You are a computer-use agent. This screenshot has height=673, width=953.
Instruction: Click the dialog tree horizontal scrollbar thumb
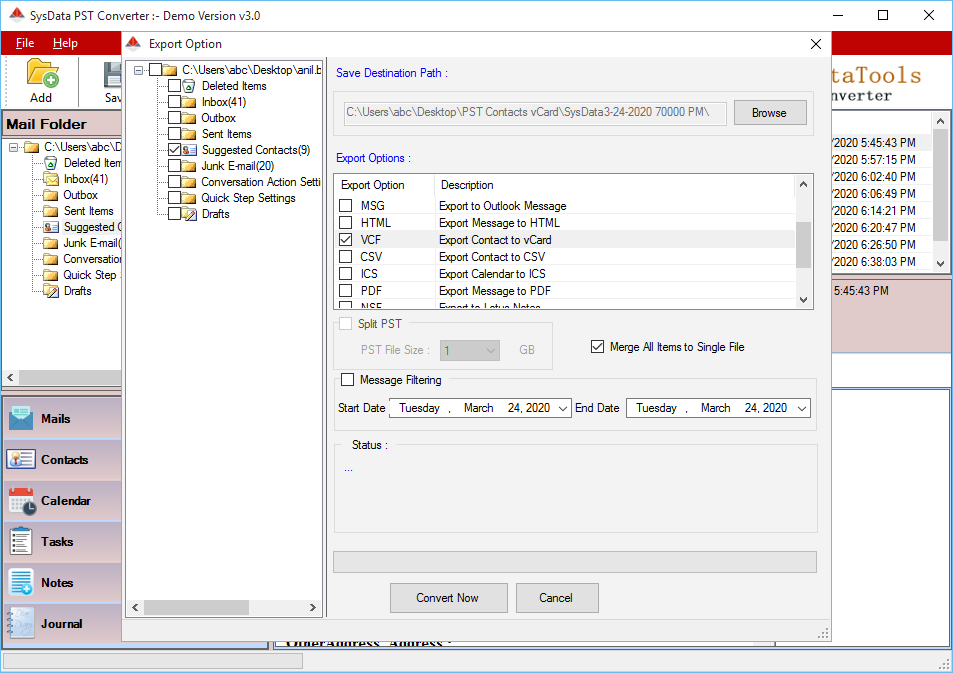click(196, 607)
